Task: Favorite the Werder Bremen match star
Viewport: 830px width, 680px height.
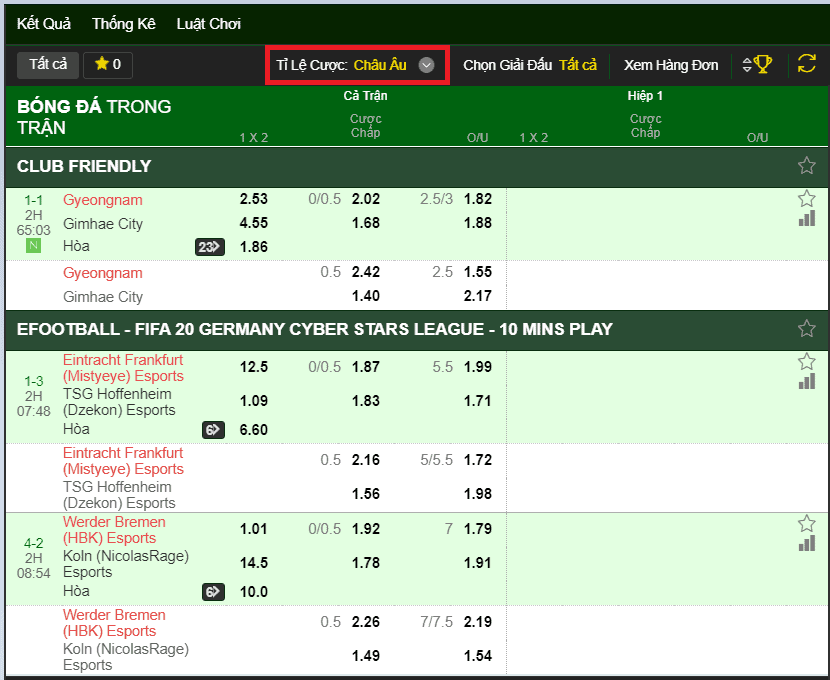Action: pyautogui.click(x=807, y=524)
